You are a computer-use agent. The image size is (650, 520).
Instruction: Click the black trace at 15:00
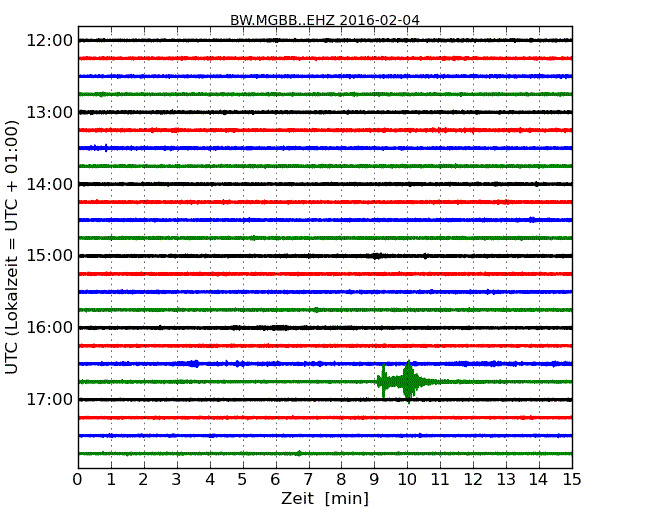325,256
